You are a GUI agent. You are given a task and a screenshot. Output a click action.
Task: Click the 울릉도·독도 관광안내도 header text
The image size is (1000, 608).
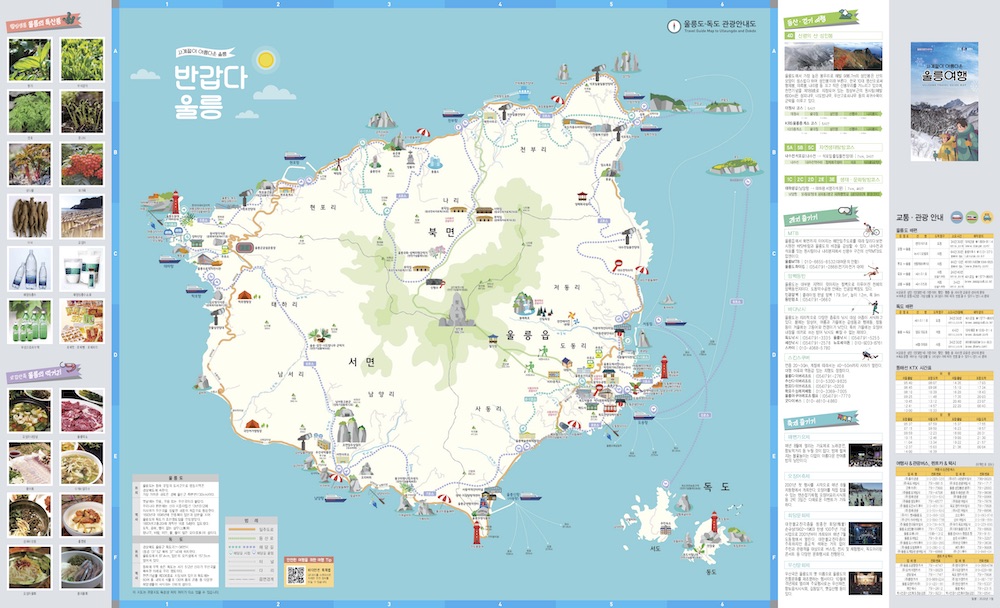coord(720,24)
